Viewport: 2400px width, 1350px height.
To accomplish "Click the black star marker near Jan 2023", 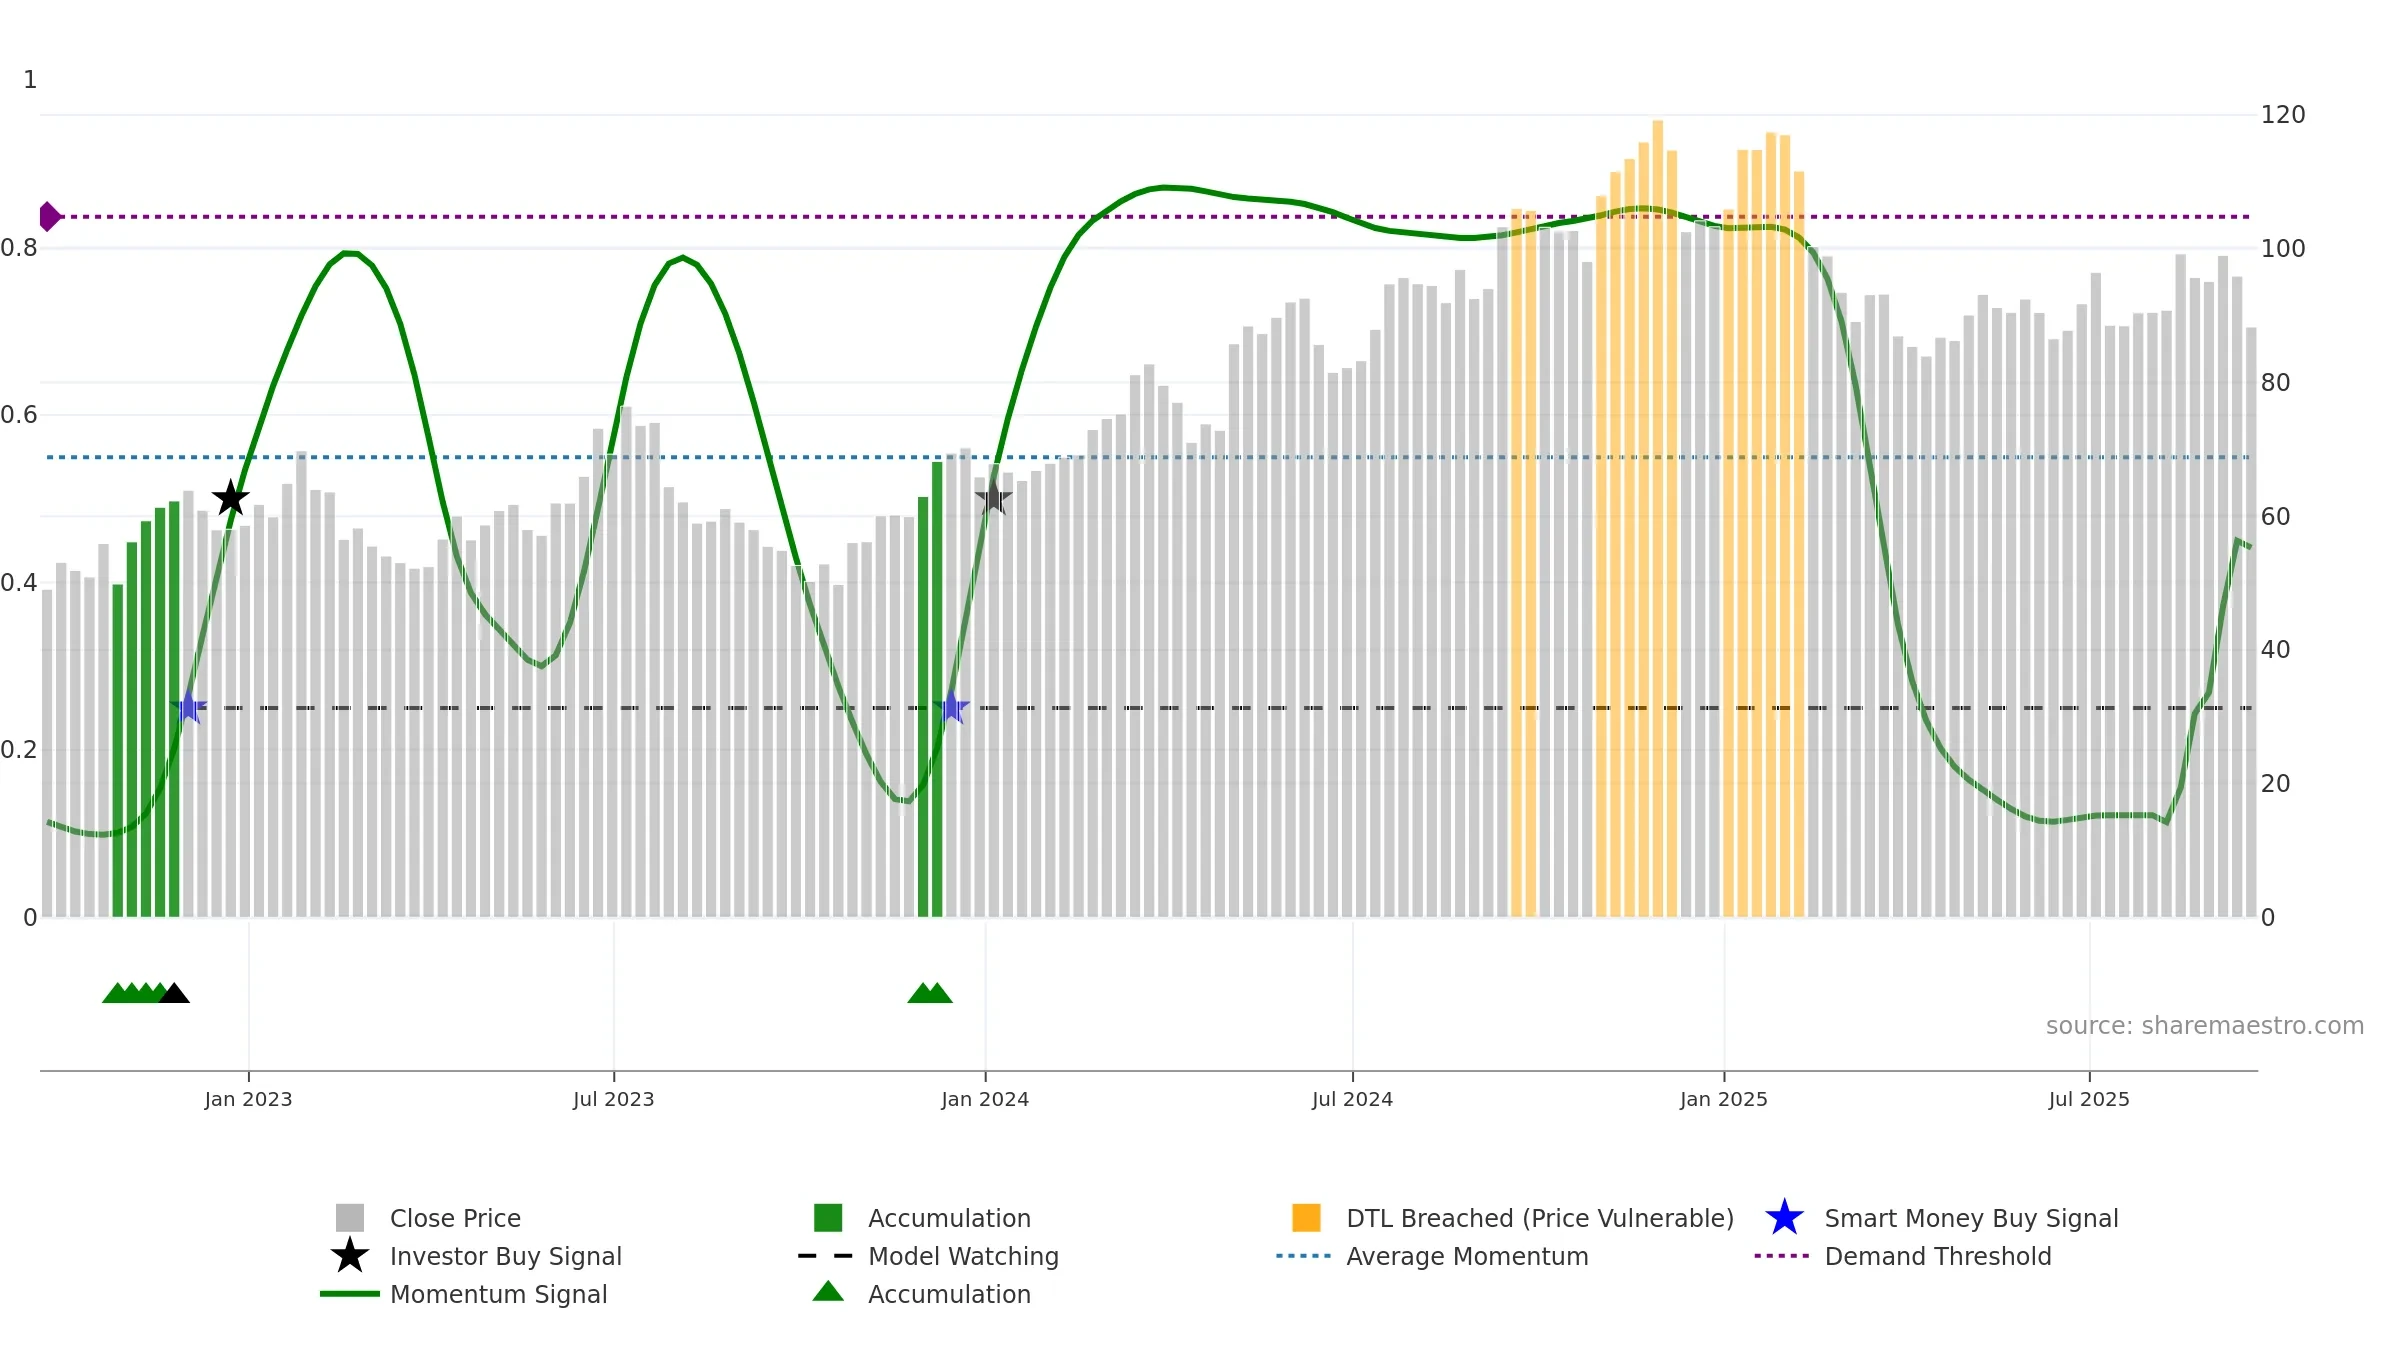I will pyautogui.click(x=231, y=497).
